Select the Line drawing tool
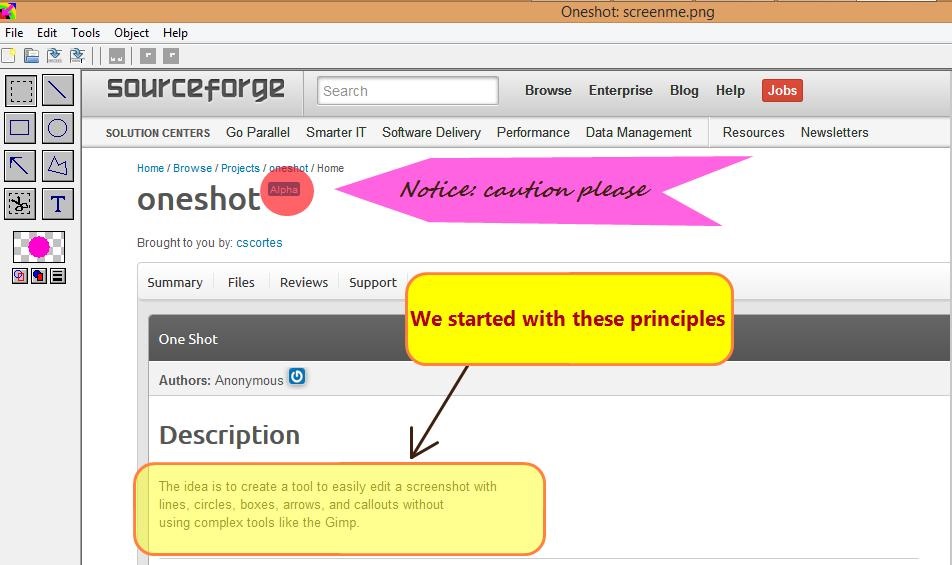This screenshot has width=952, height=565. click(58, 91)
